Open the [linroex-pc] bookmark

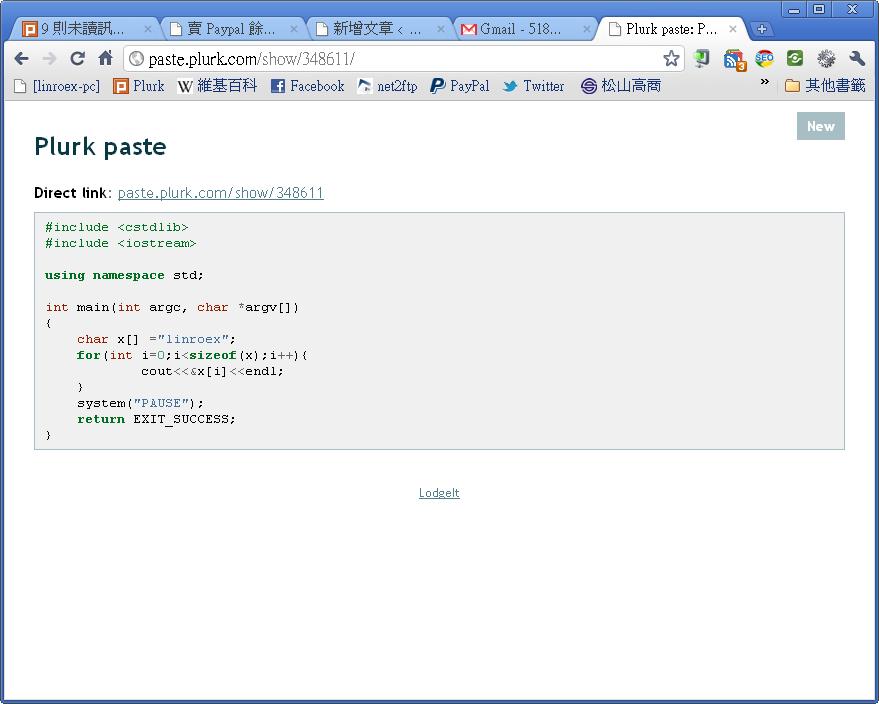(57, 86)
